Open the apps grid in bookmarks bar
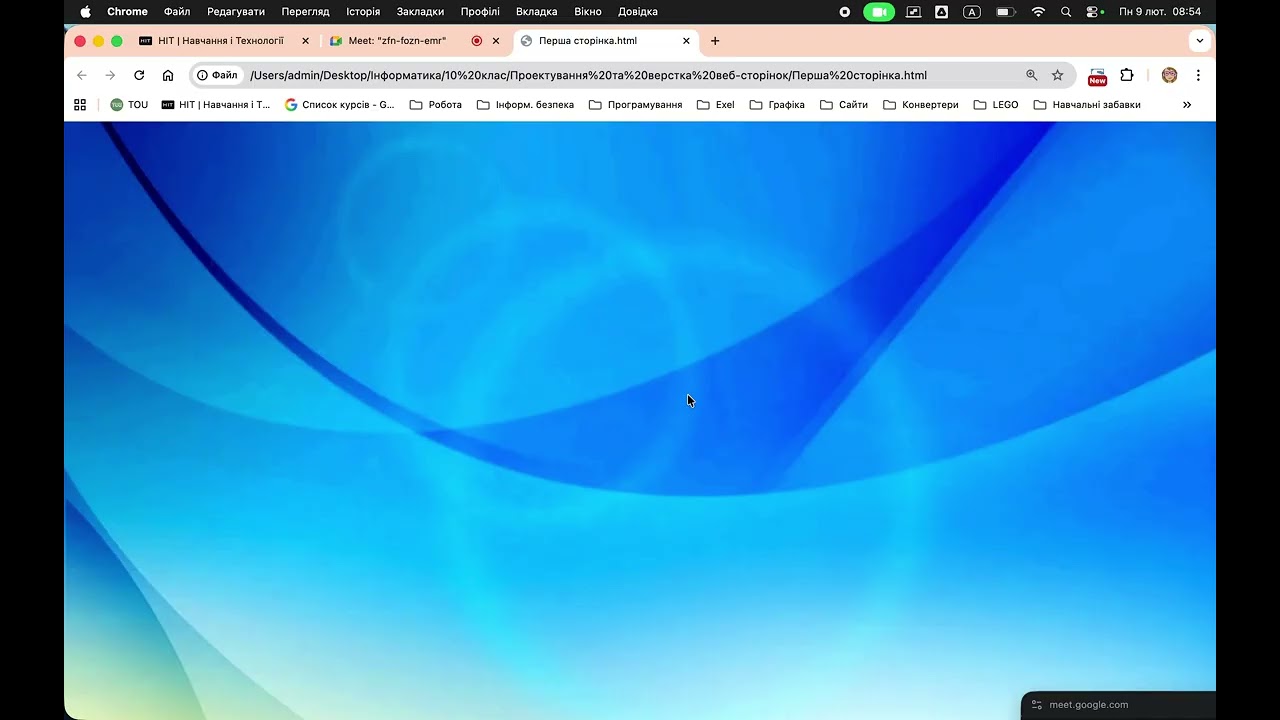This screenshot has height=720, width=1280. pos(80,104)
